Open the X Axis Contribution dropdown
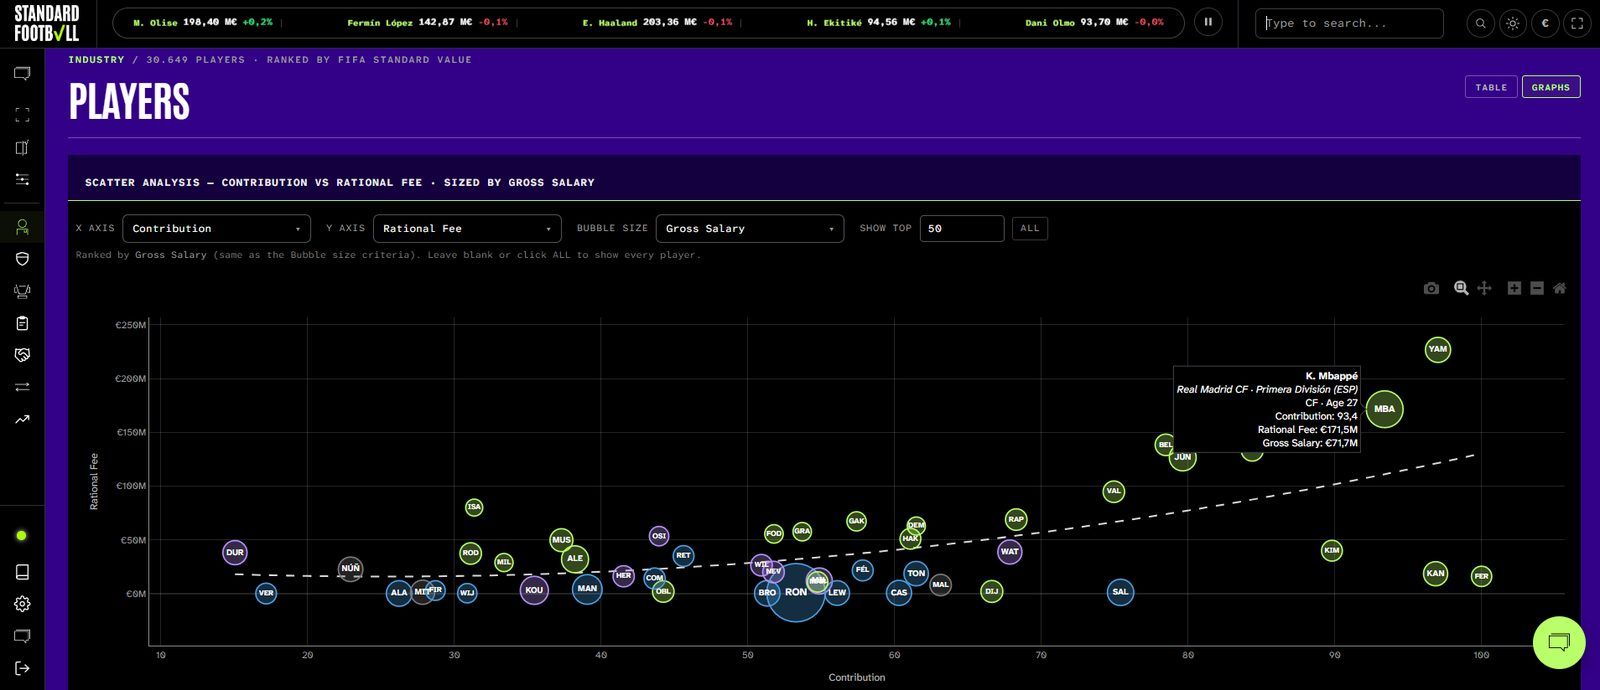 pos(216,228)
